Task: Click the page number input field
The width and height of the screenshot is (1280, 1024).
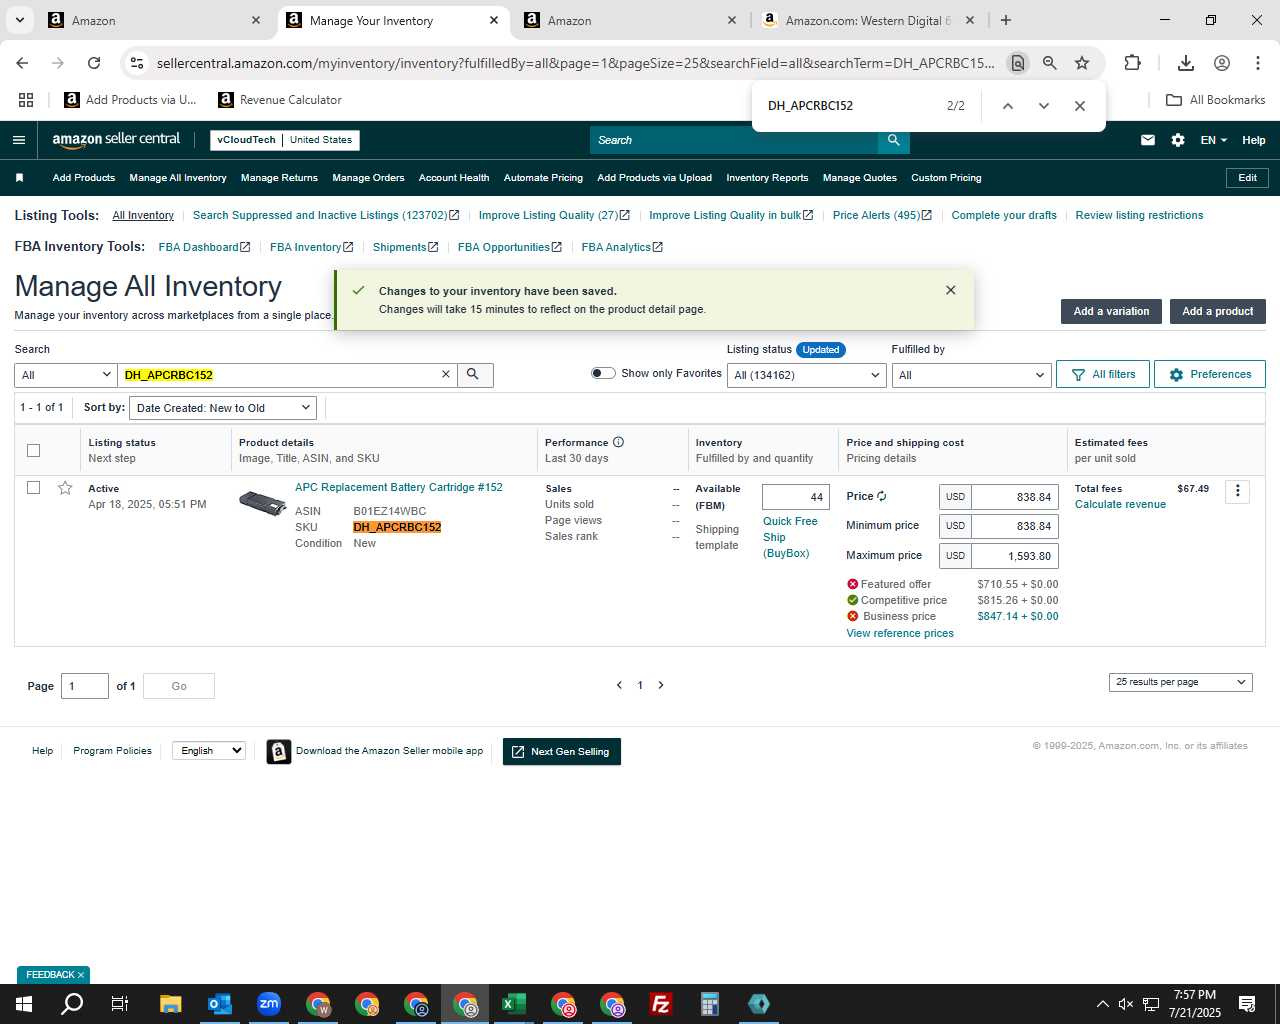Action: (85, 686)
